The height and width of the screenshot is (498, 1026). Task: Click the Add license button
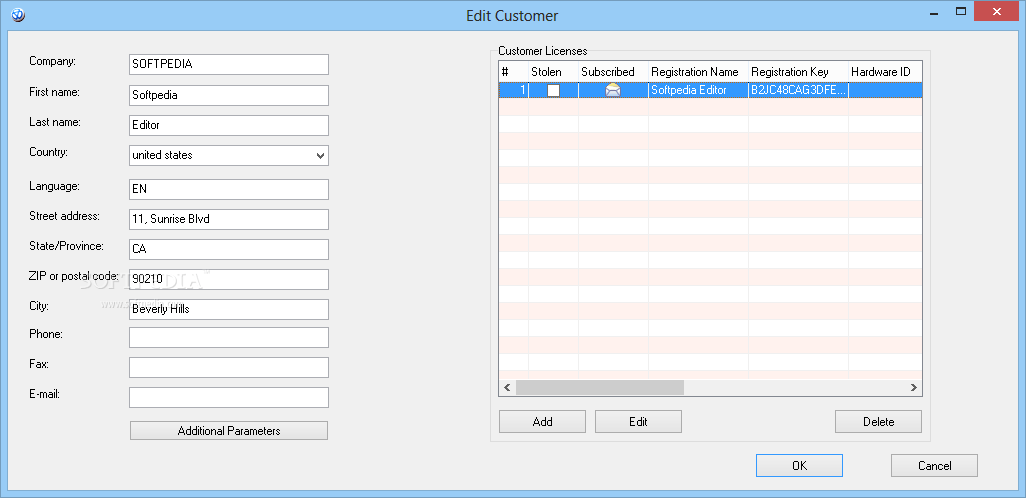[x=542, y=421]
